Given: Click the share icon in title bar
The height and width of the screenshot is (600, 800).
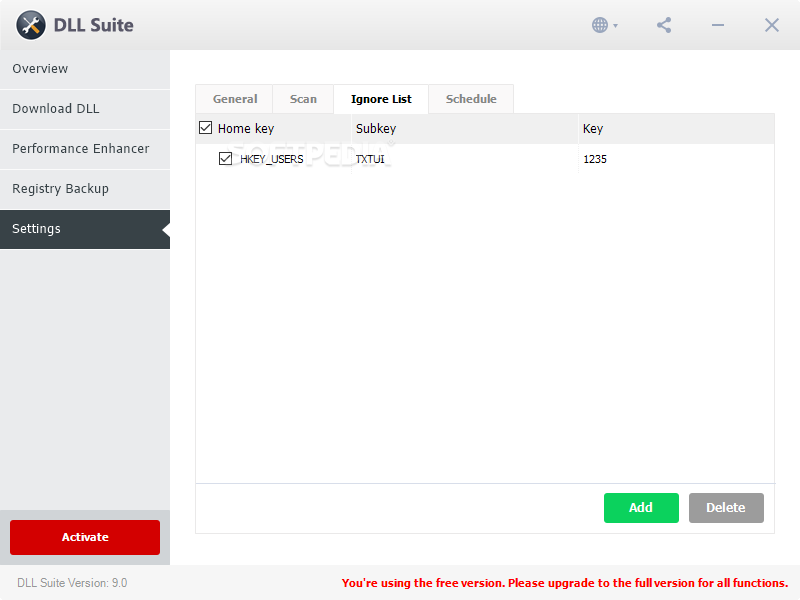Looking at the screenshot, I should (x=664, y=25).
